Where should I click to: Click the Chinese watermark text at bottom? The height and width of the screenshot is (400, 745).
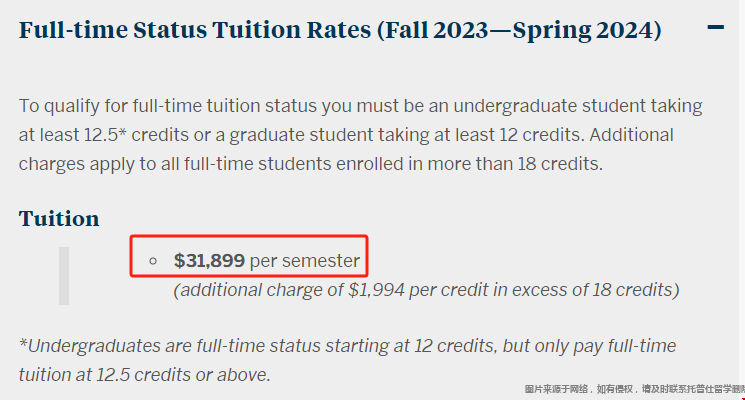[634, 389]
